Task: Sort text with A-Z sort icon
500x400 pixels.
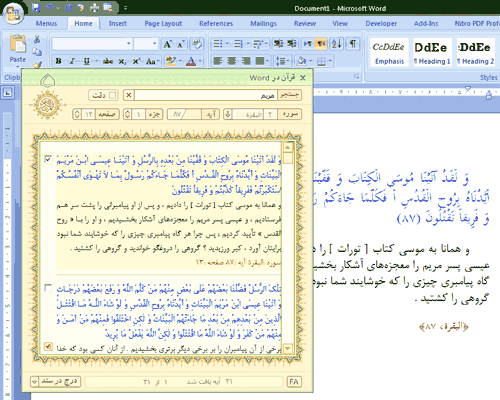Action: [337, 44]
